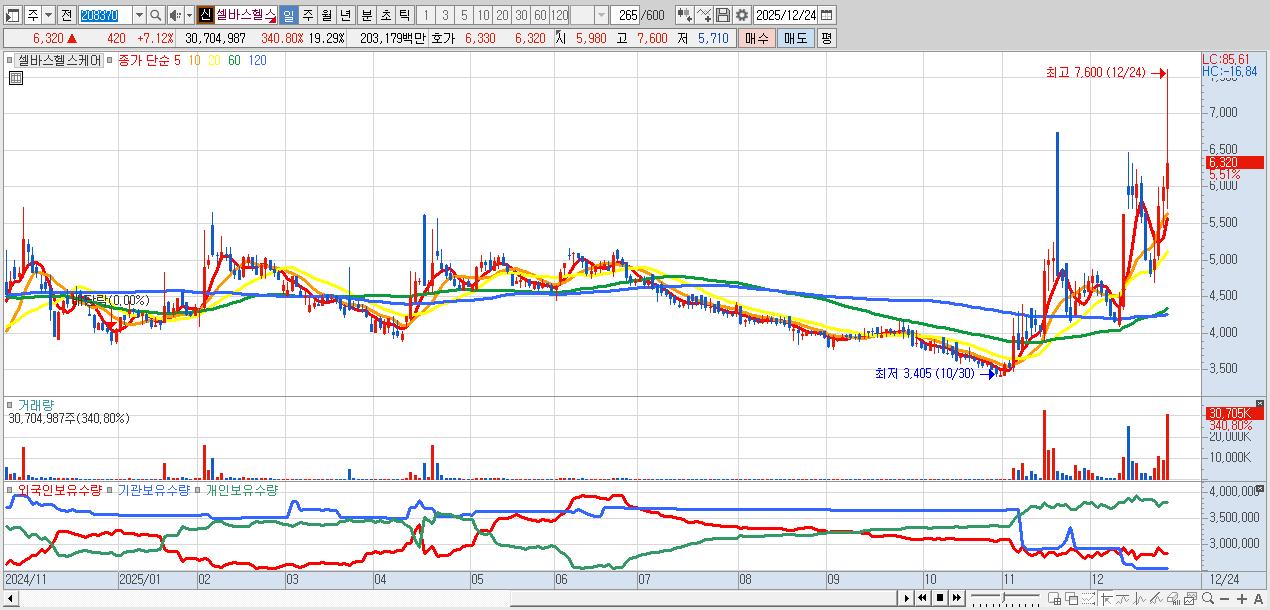
Task: Click the 거래량 volume panel label
Action: point(36,405)
